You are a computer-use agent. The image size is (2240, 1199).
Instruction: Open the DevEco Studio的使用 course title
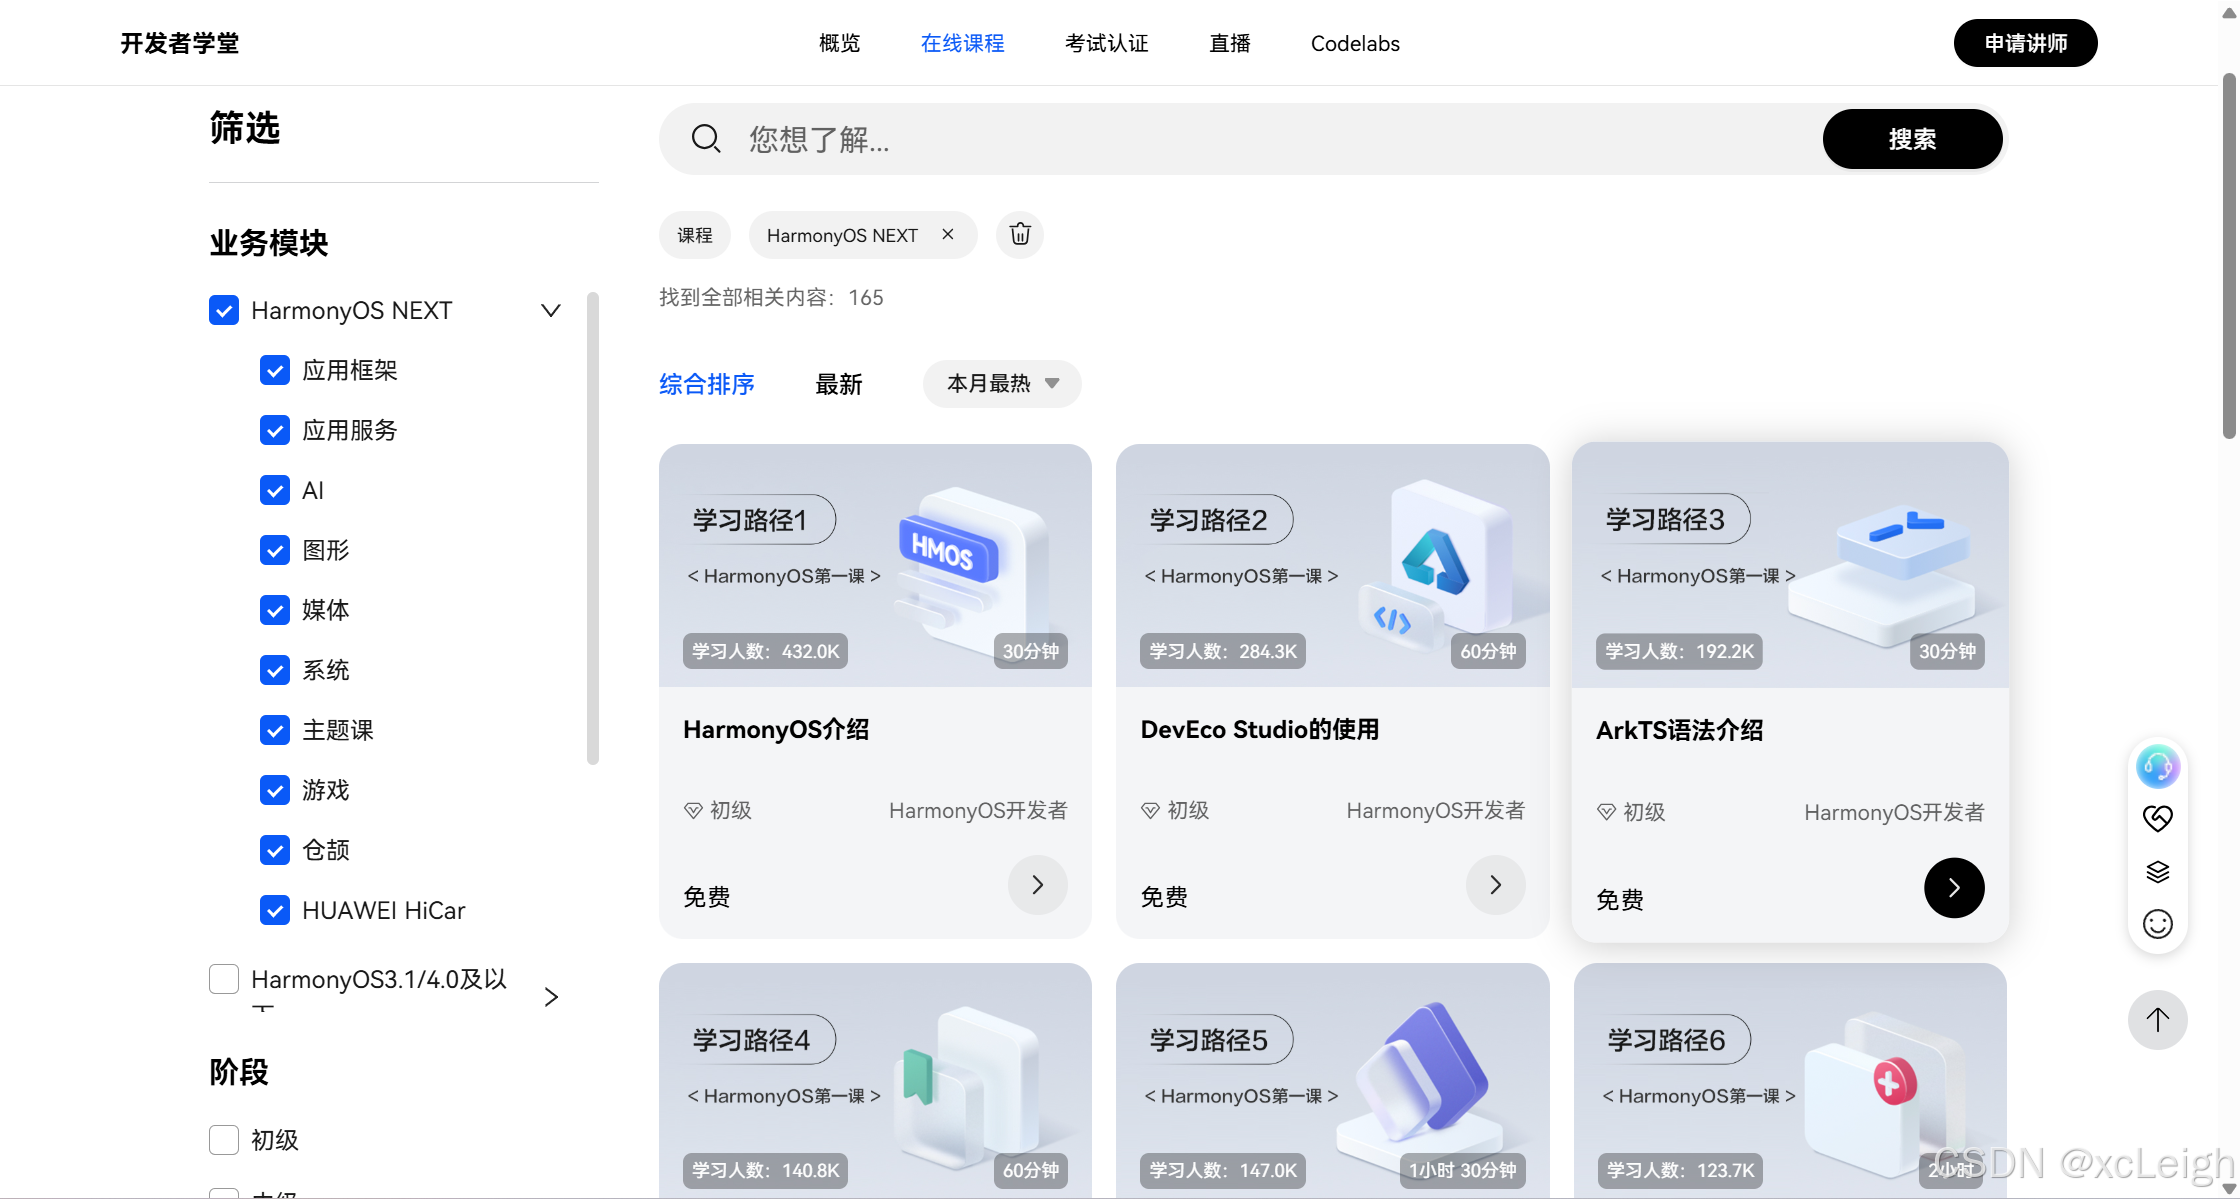click(1260, 729)
